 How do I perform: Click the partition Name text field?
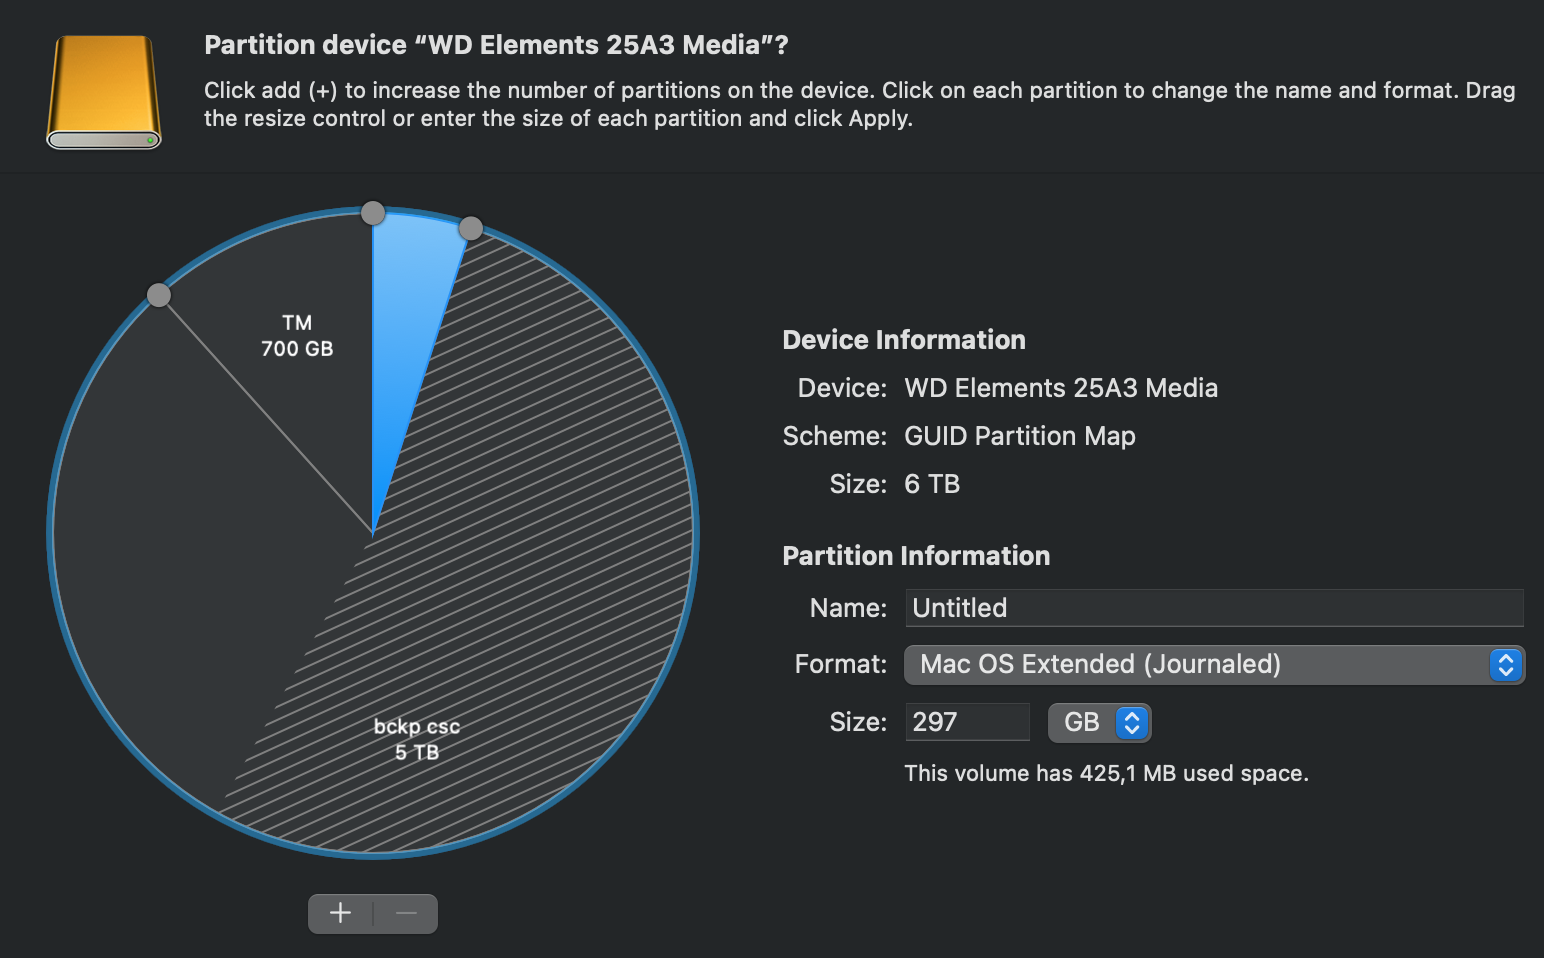(x=1214, y=607)
